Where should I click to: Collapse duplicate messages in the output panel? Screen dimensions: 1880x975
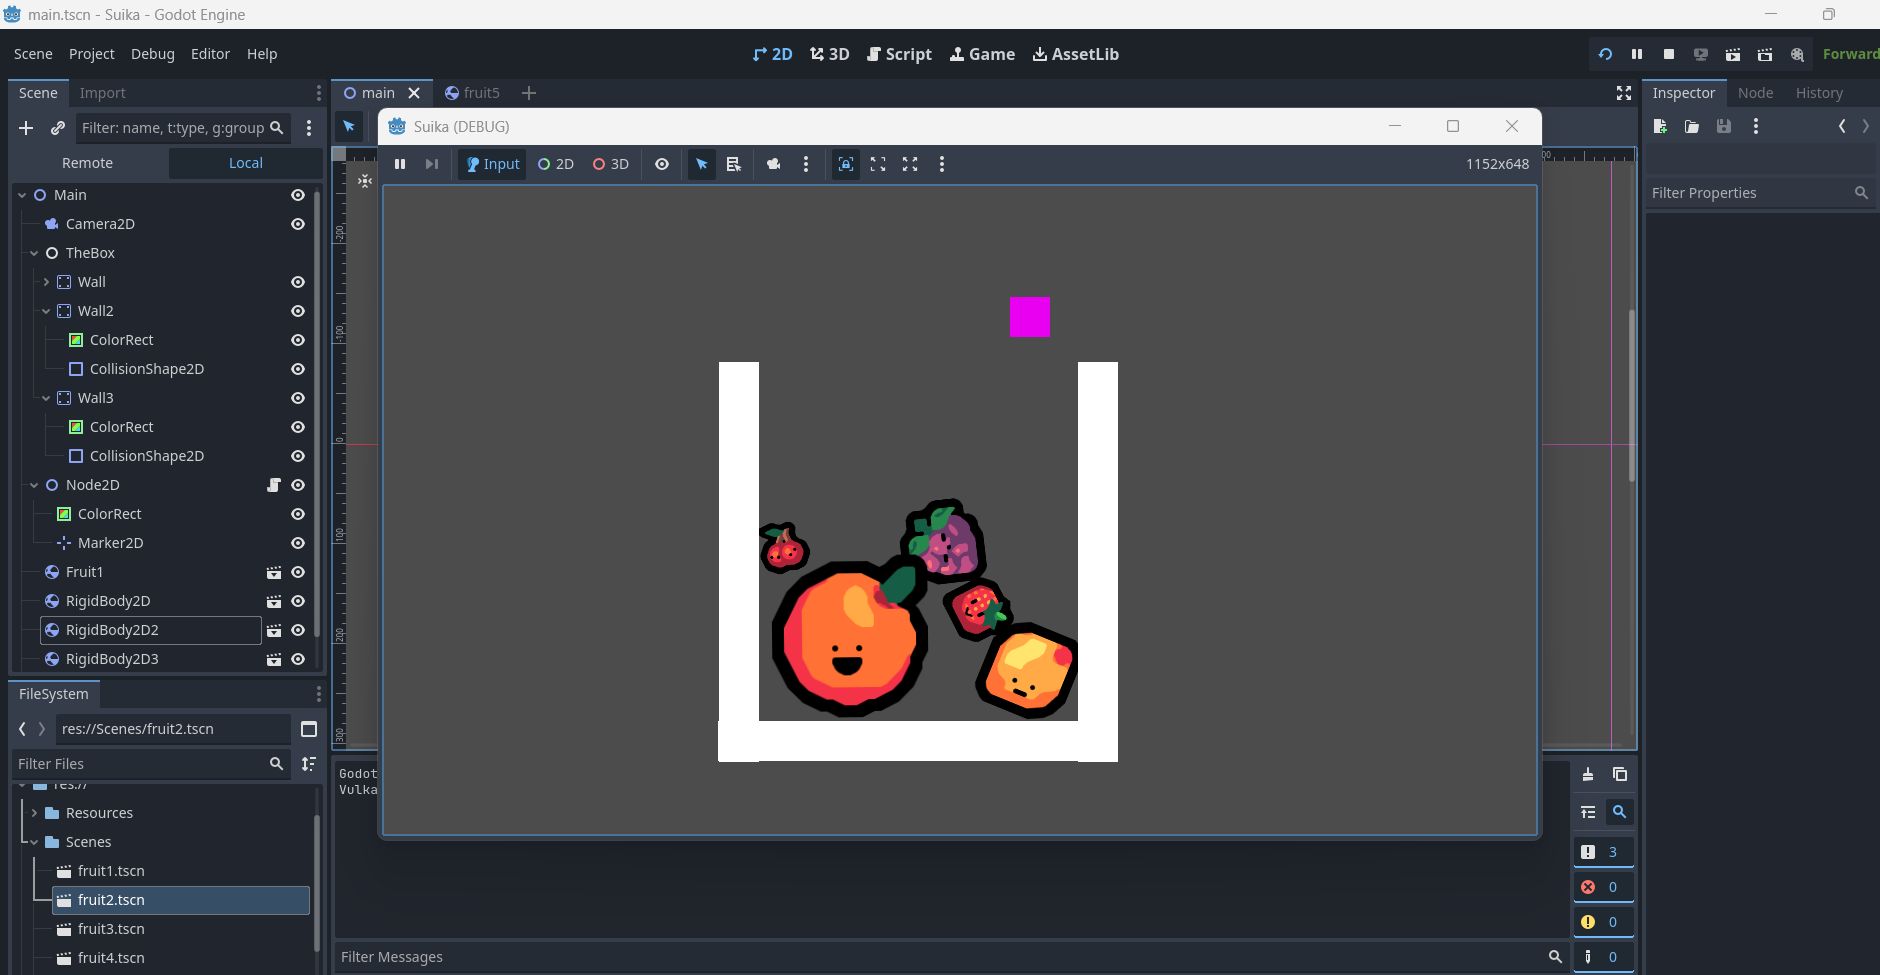point(1588,812)
